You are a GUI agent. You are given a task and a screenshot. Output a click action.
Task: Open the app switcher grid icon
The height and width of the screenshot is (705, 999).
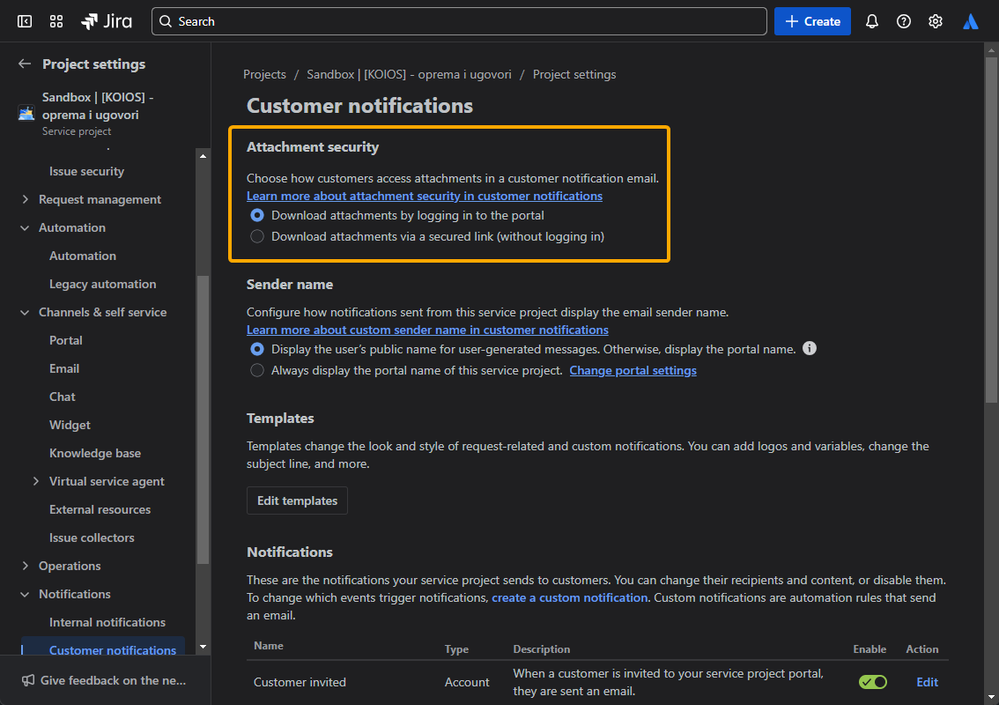tap(56, 21)
